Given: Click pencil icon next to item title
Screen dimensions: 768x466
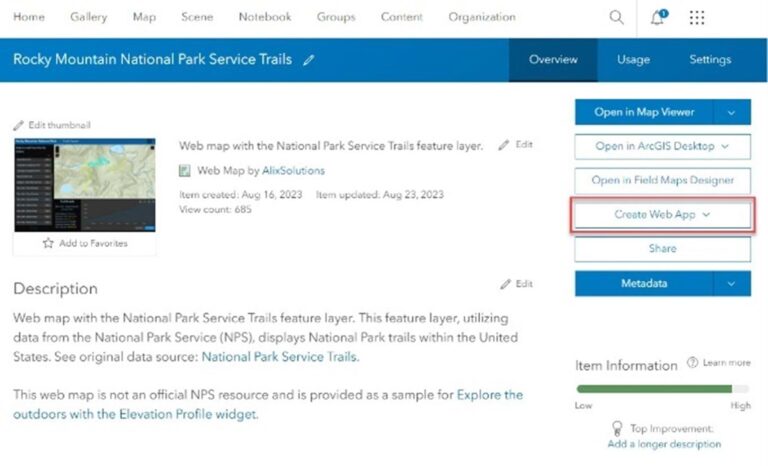Looking at the screenshot, I should pos(309,60).
